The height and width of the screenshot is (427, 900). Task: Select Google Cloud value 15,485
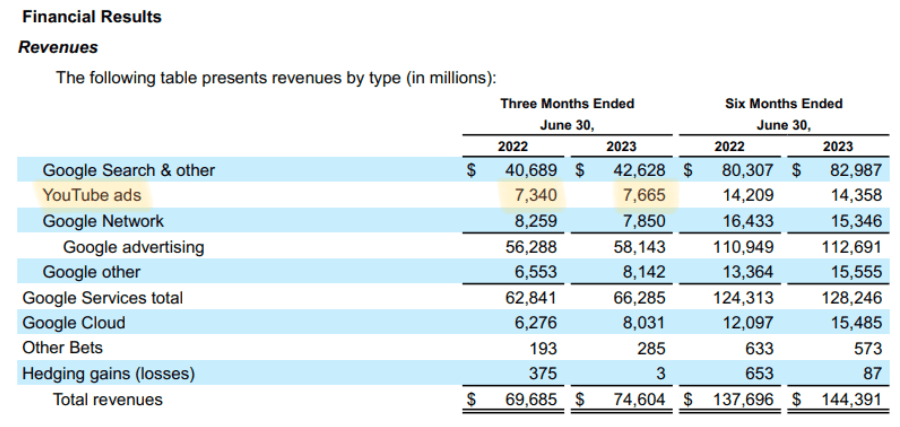click(856, 323)
